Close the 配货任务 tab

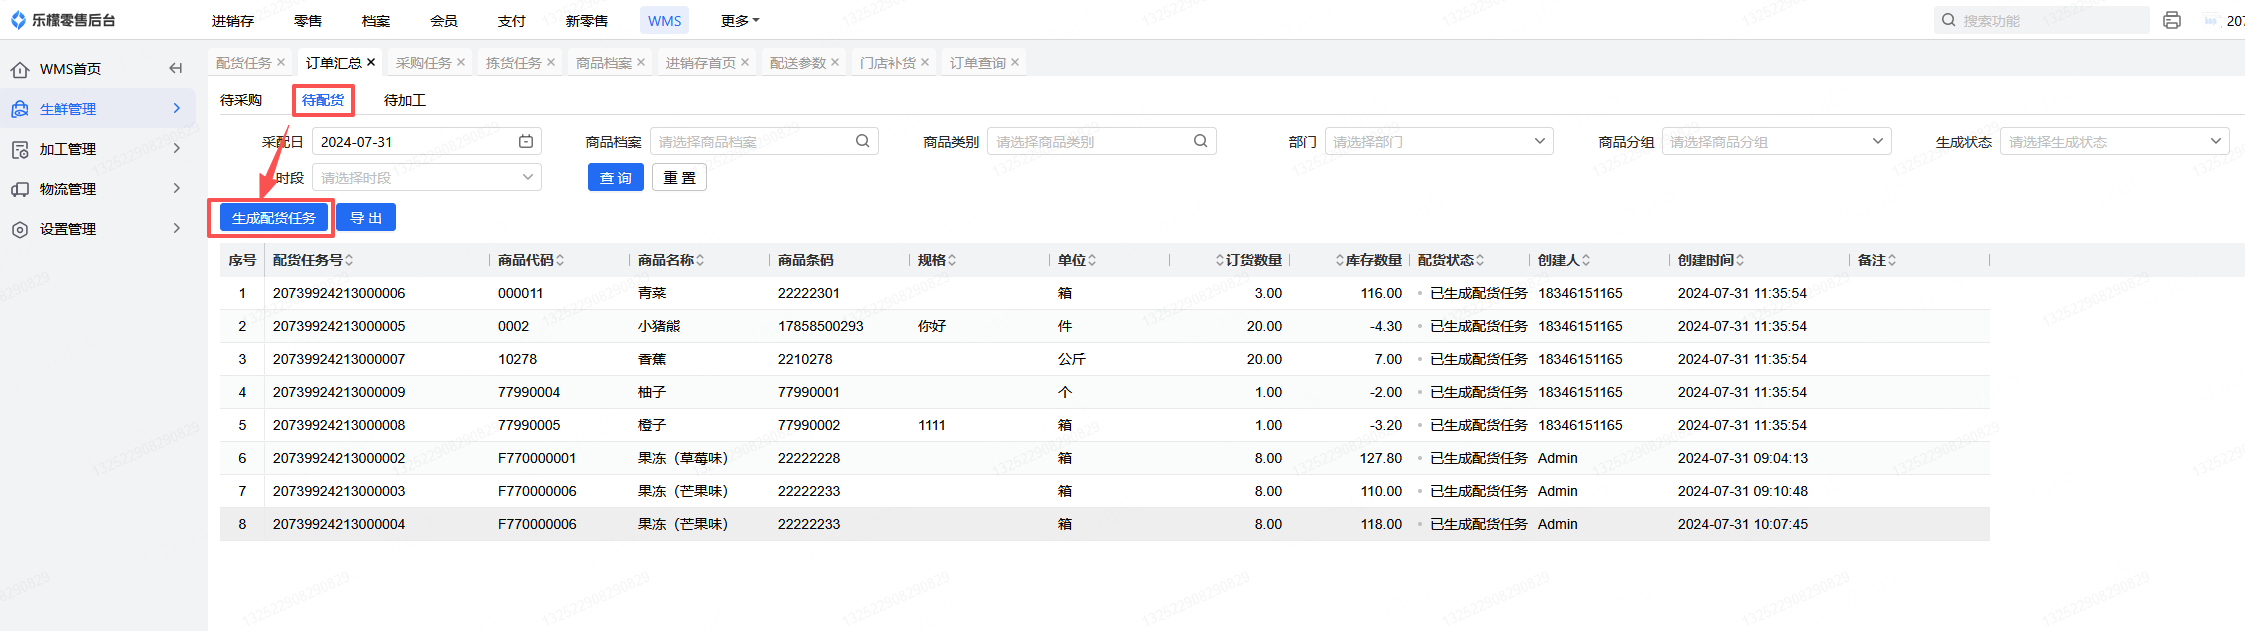point(281,62)
